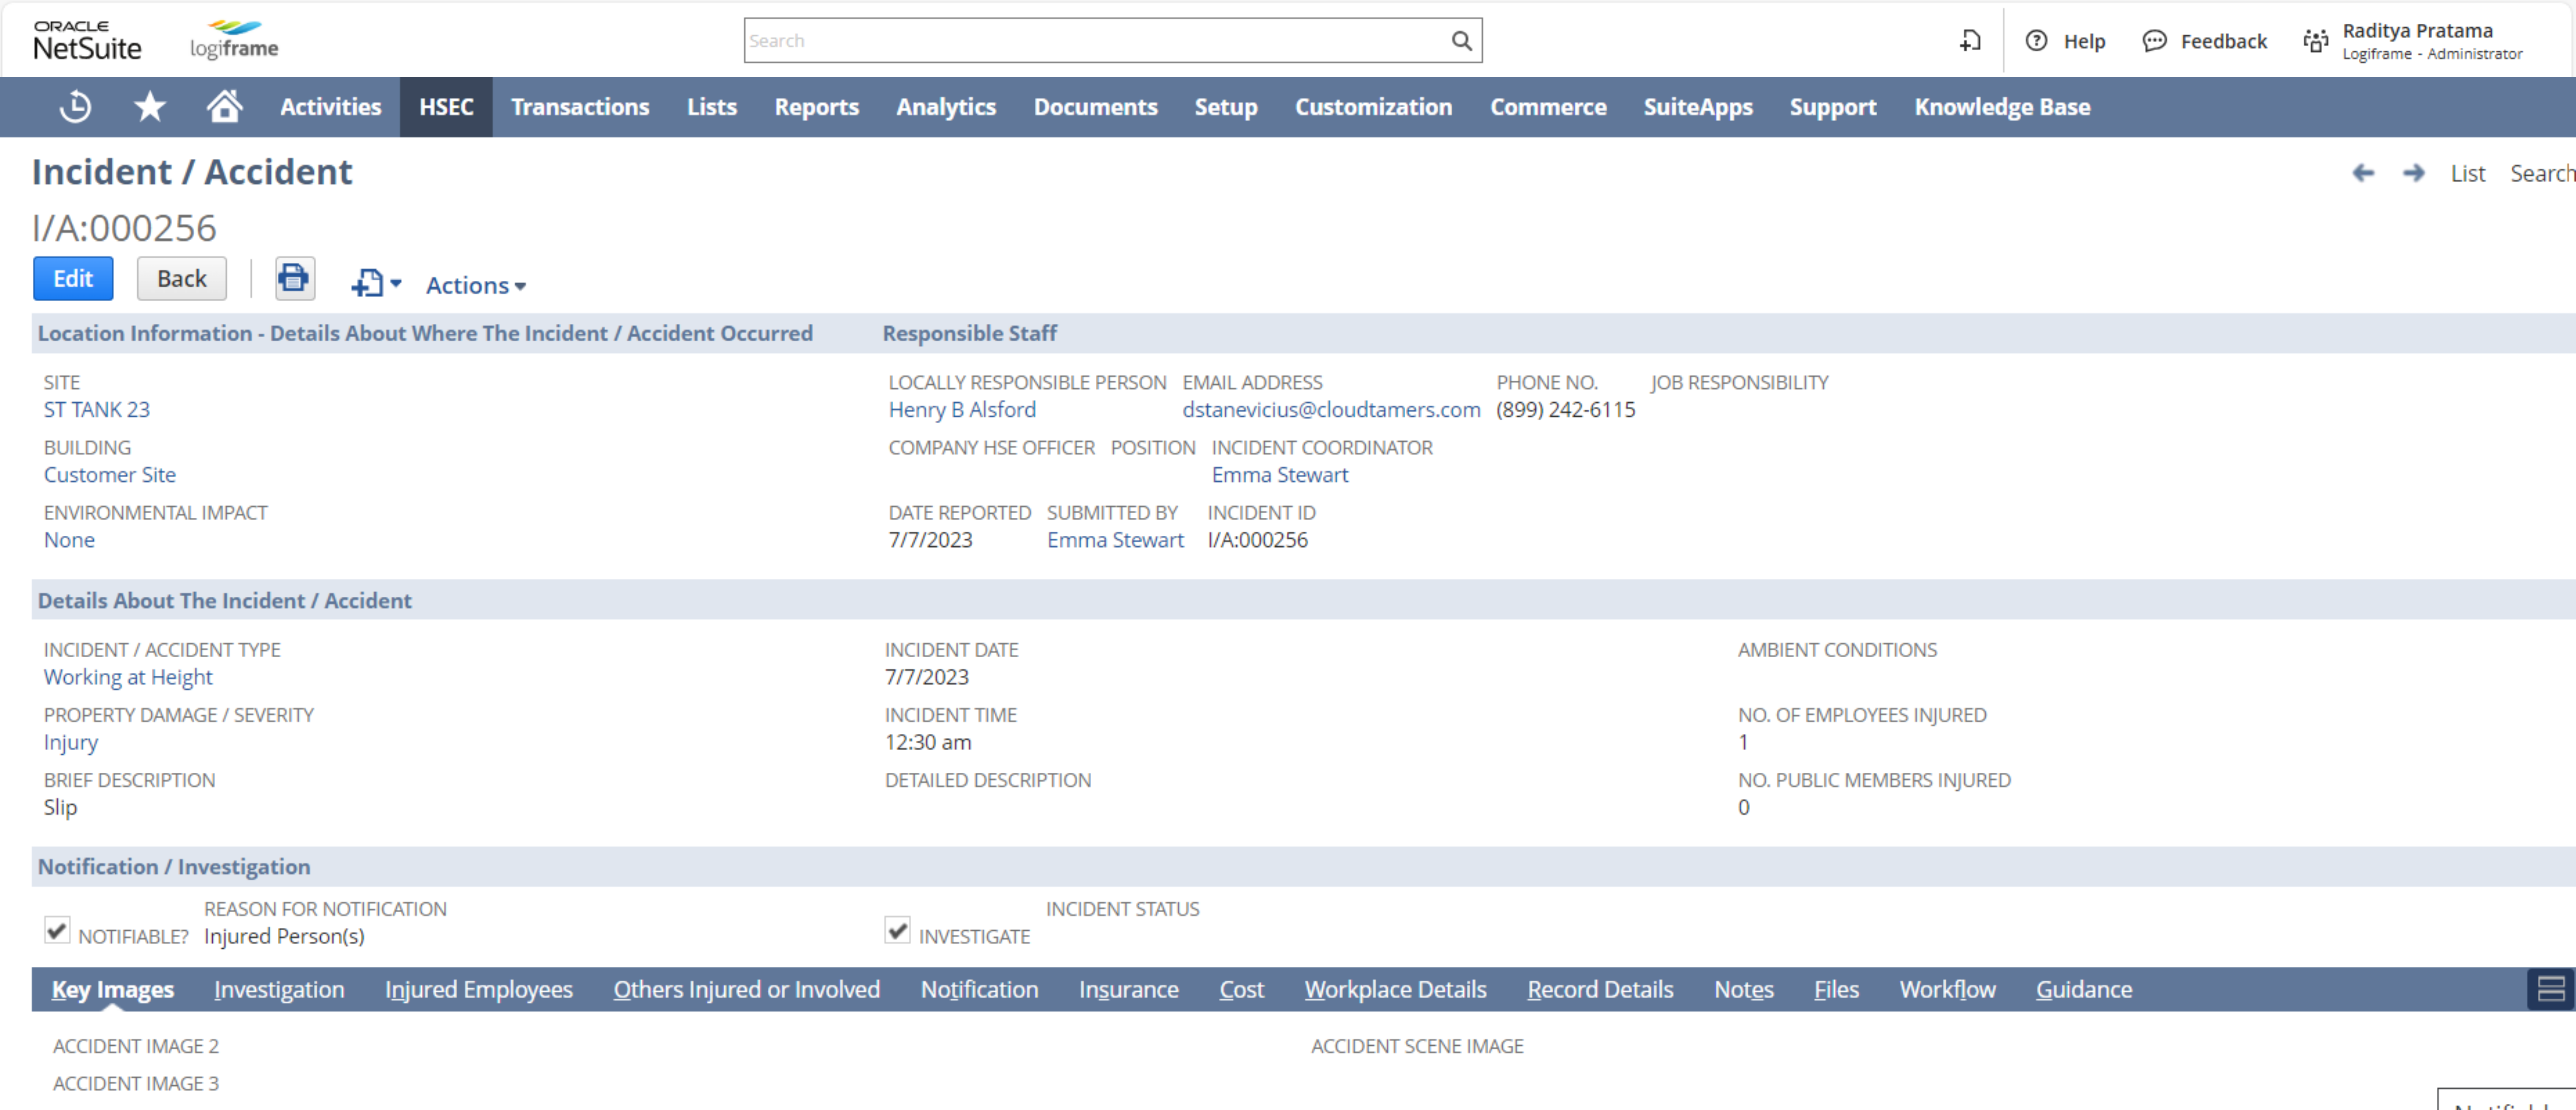Click the HSEC navigation menu item
The height and width of the screenshot is (1110, 2576).
tap(445, 107)
